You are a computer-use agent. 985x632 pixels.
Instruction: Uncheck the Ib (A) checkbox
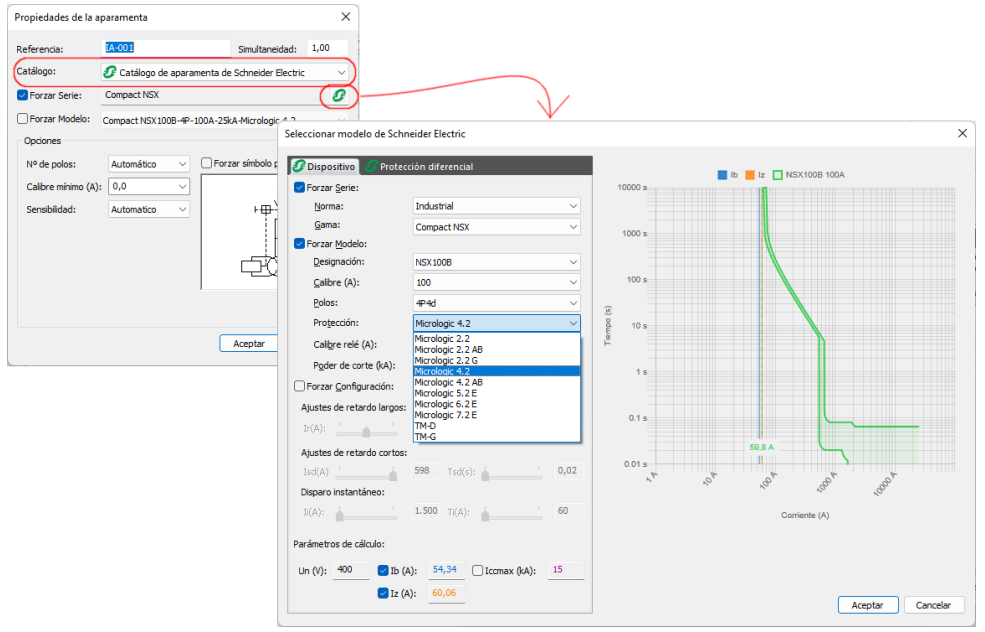point(383,570)
